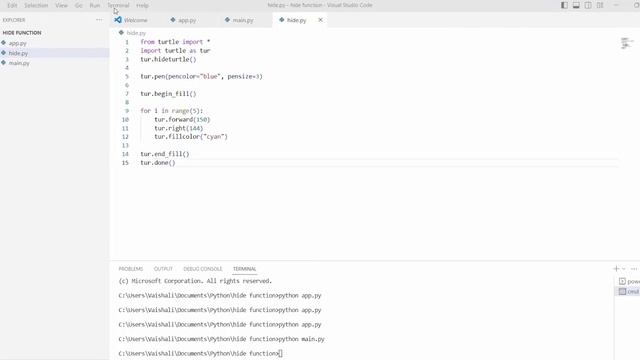Click the Python file icon beside main.py in Explorer
The height and width of the screenshot is (360, 640).
[4, 62]
